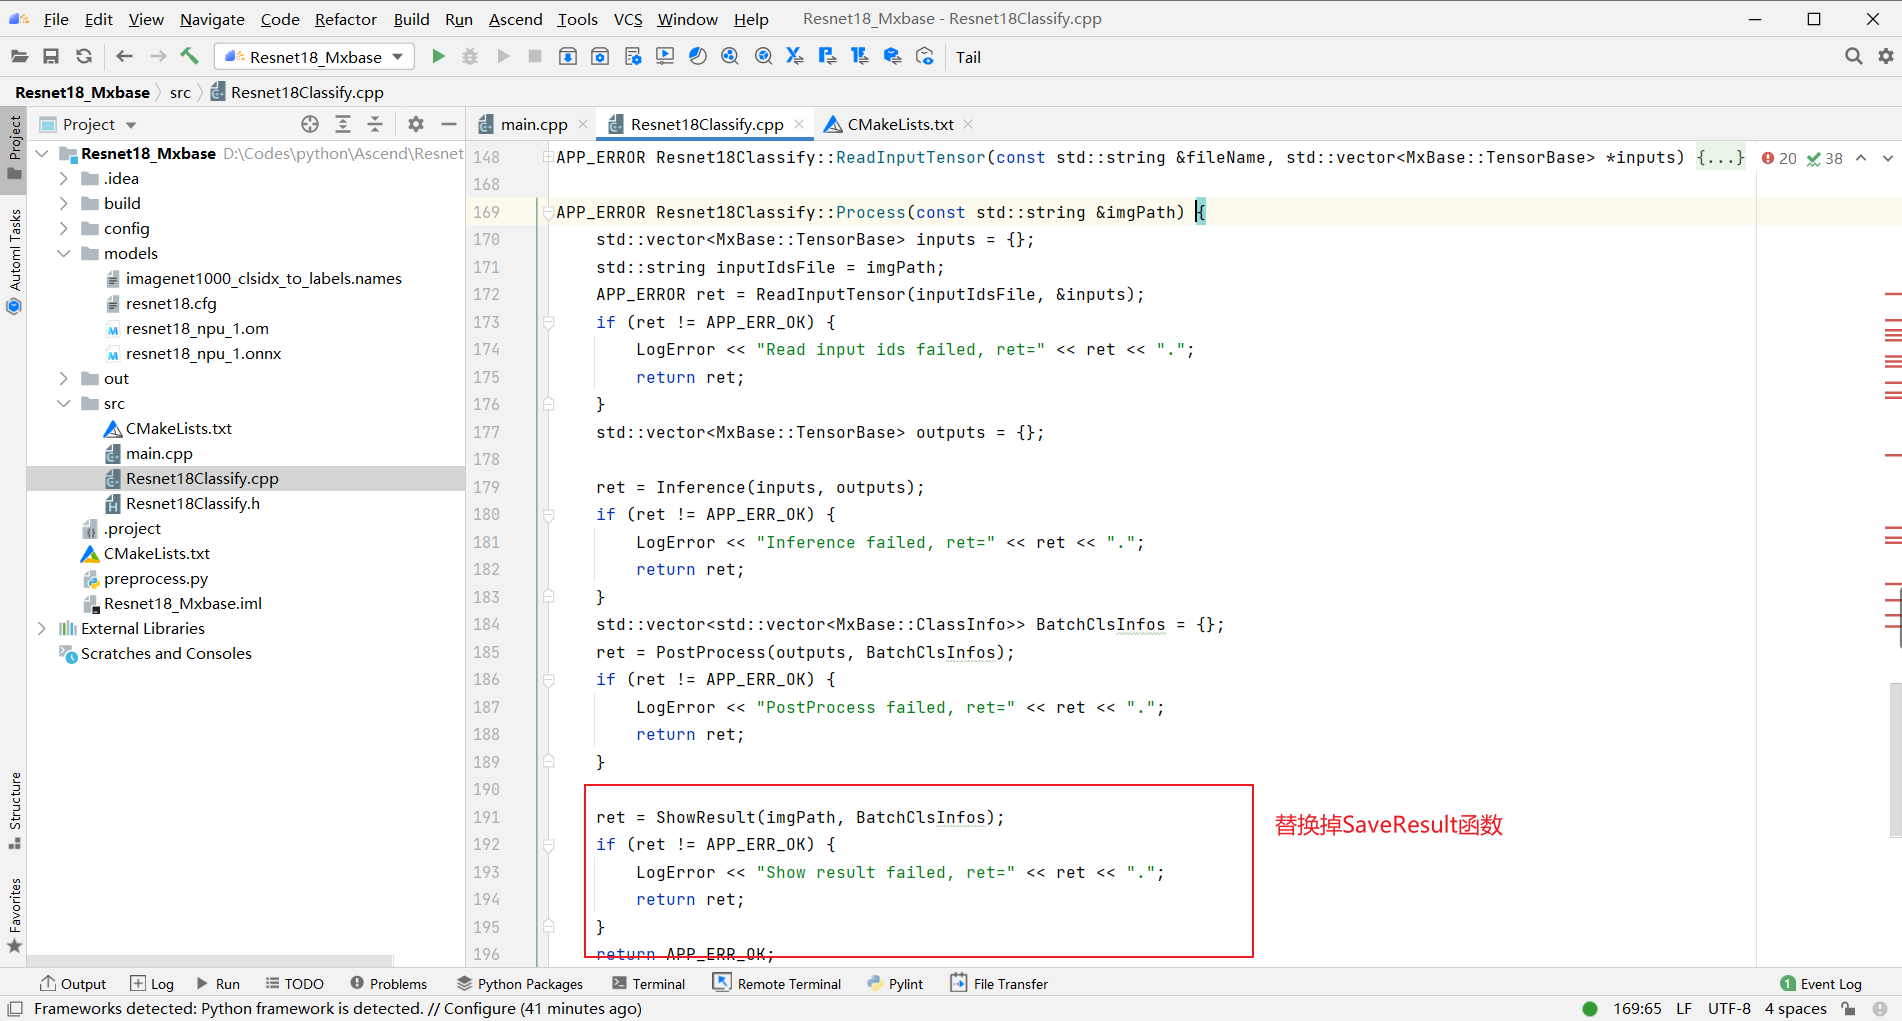Screen dimensions: 1902x1021
Task: Open the VCS menu
Action: [x=628, y=19]
